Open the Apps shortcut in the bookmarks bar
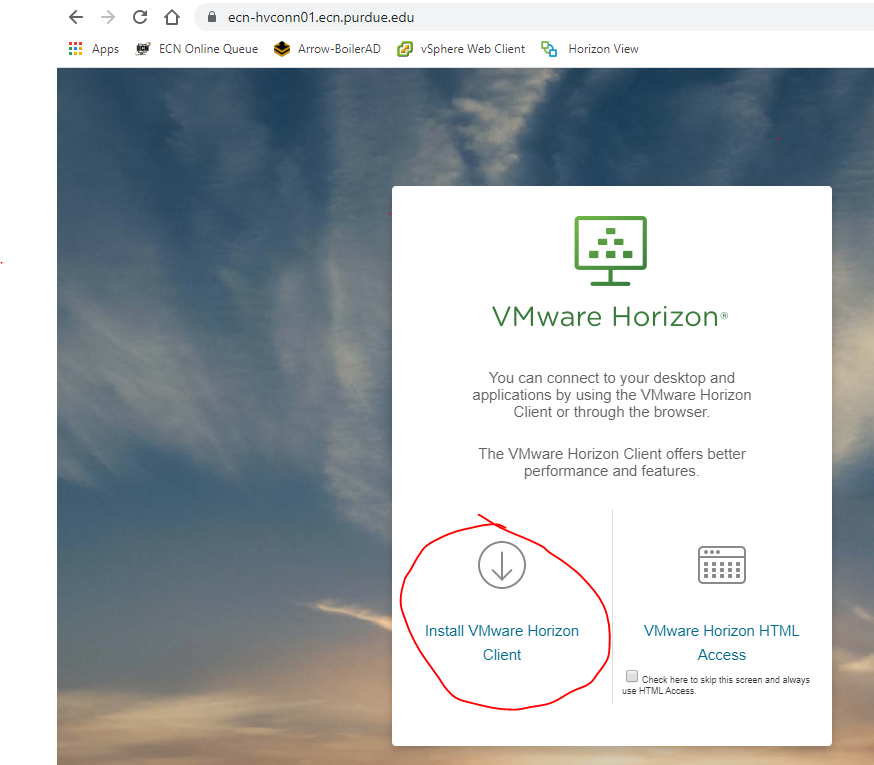Image resolution: width=874 pixels, height=765 pixels. (94, 49)
